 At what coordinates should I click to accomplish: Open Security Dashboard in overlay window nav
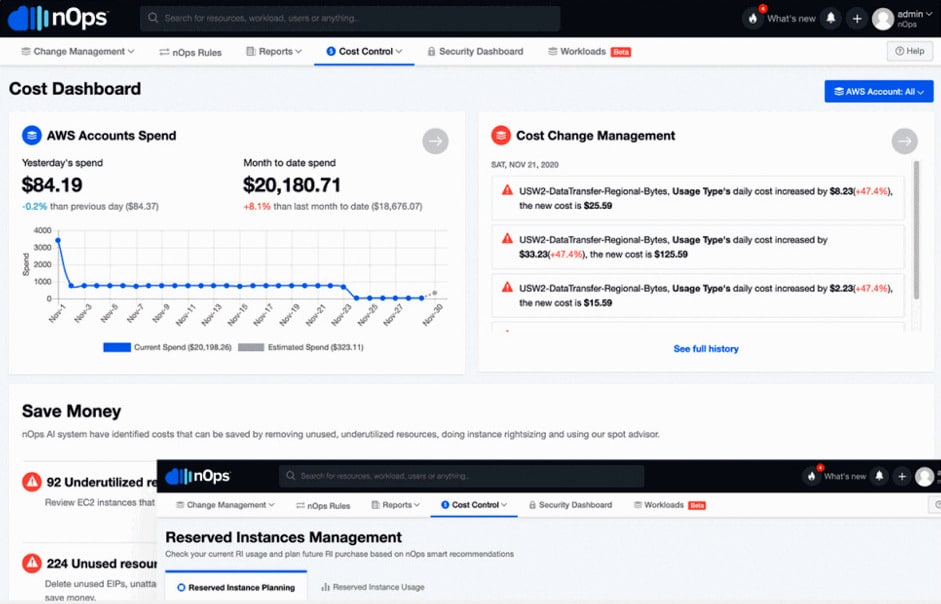tap(570, 505)
